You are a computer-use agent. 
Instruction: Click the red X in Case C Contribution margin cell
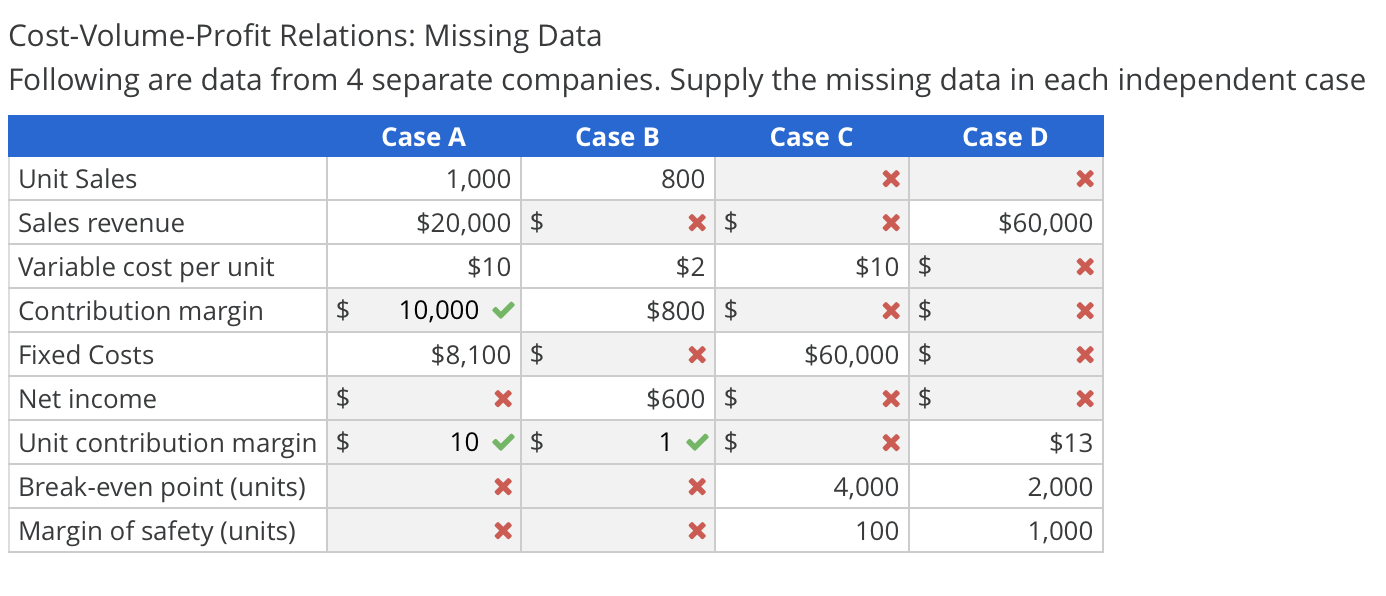tap(890, 310)
